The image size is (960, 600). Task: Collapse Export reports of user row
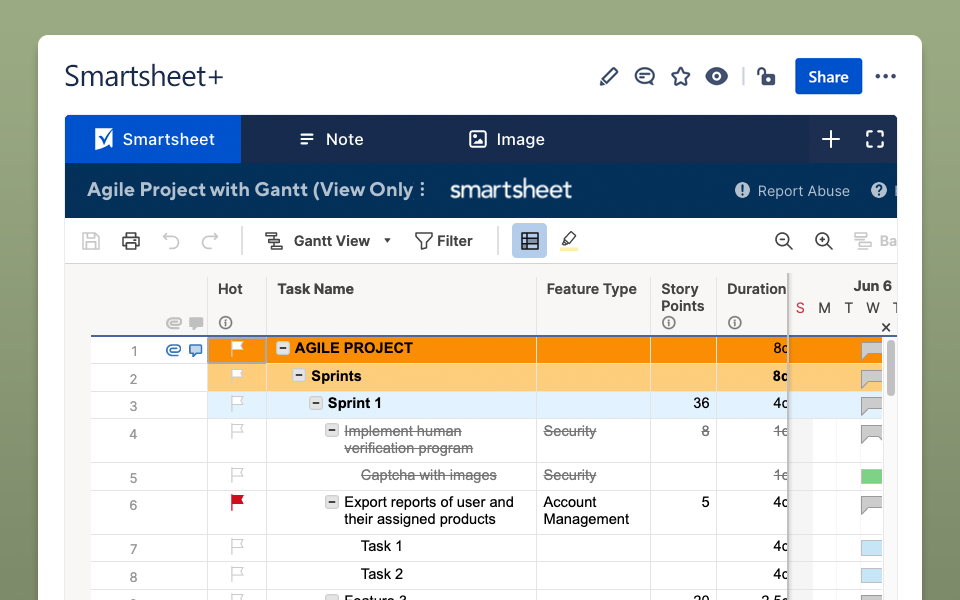tap(332, 502)
